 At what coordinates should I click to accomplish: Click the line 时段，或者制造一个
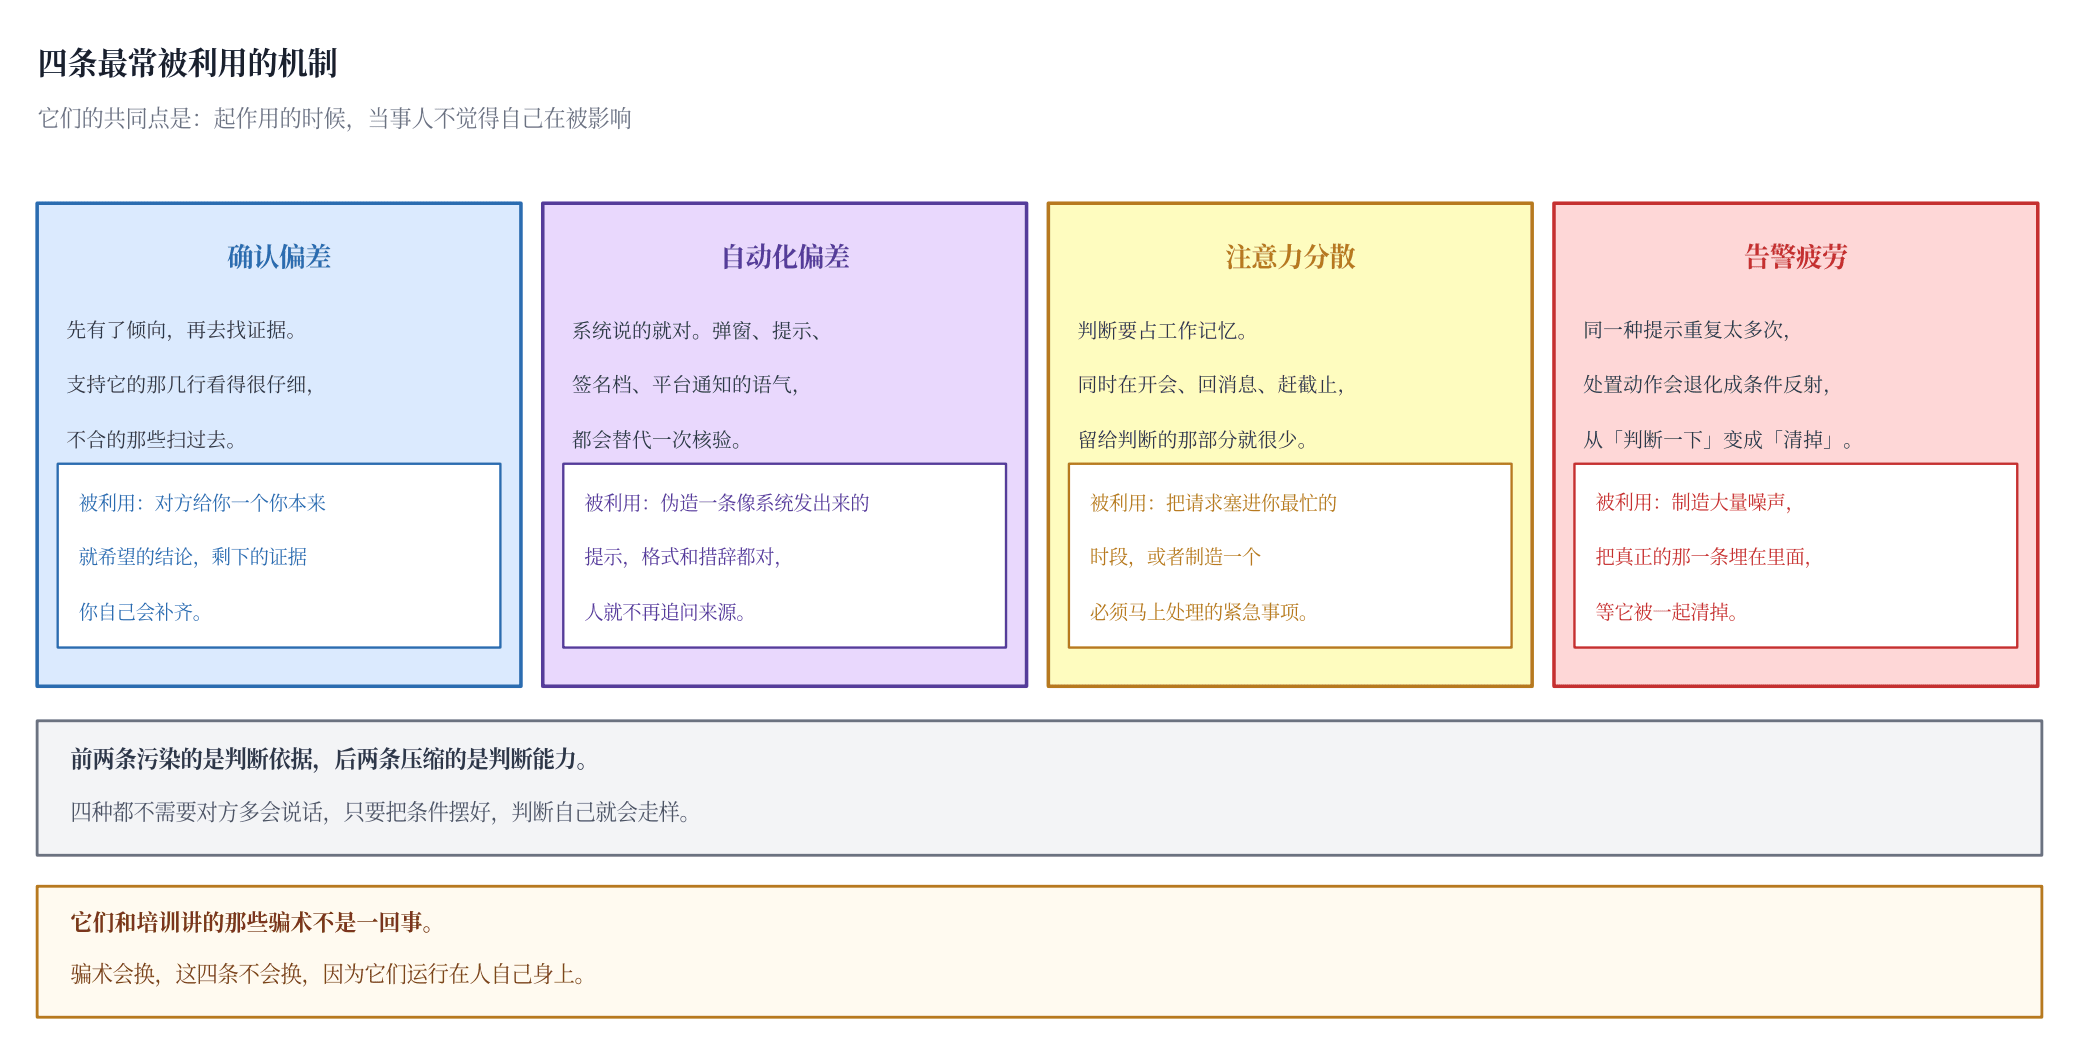[x=1175, y=557]
